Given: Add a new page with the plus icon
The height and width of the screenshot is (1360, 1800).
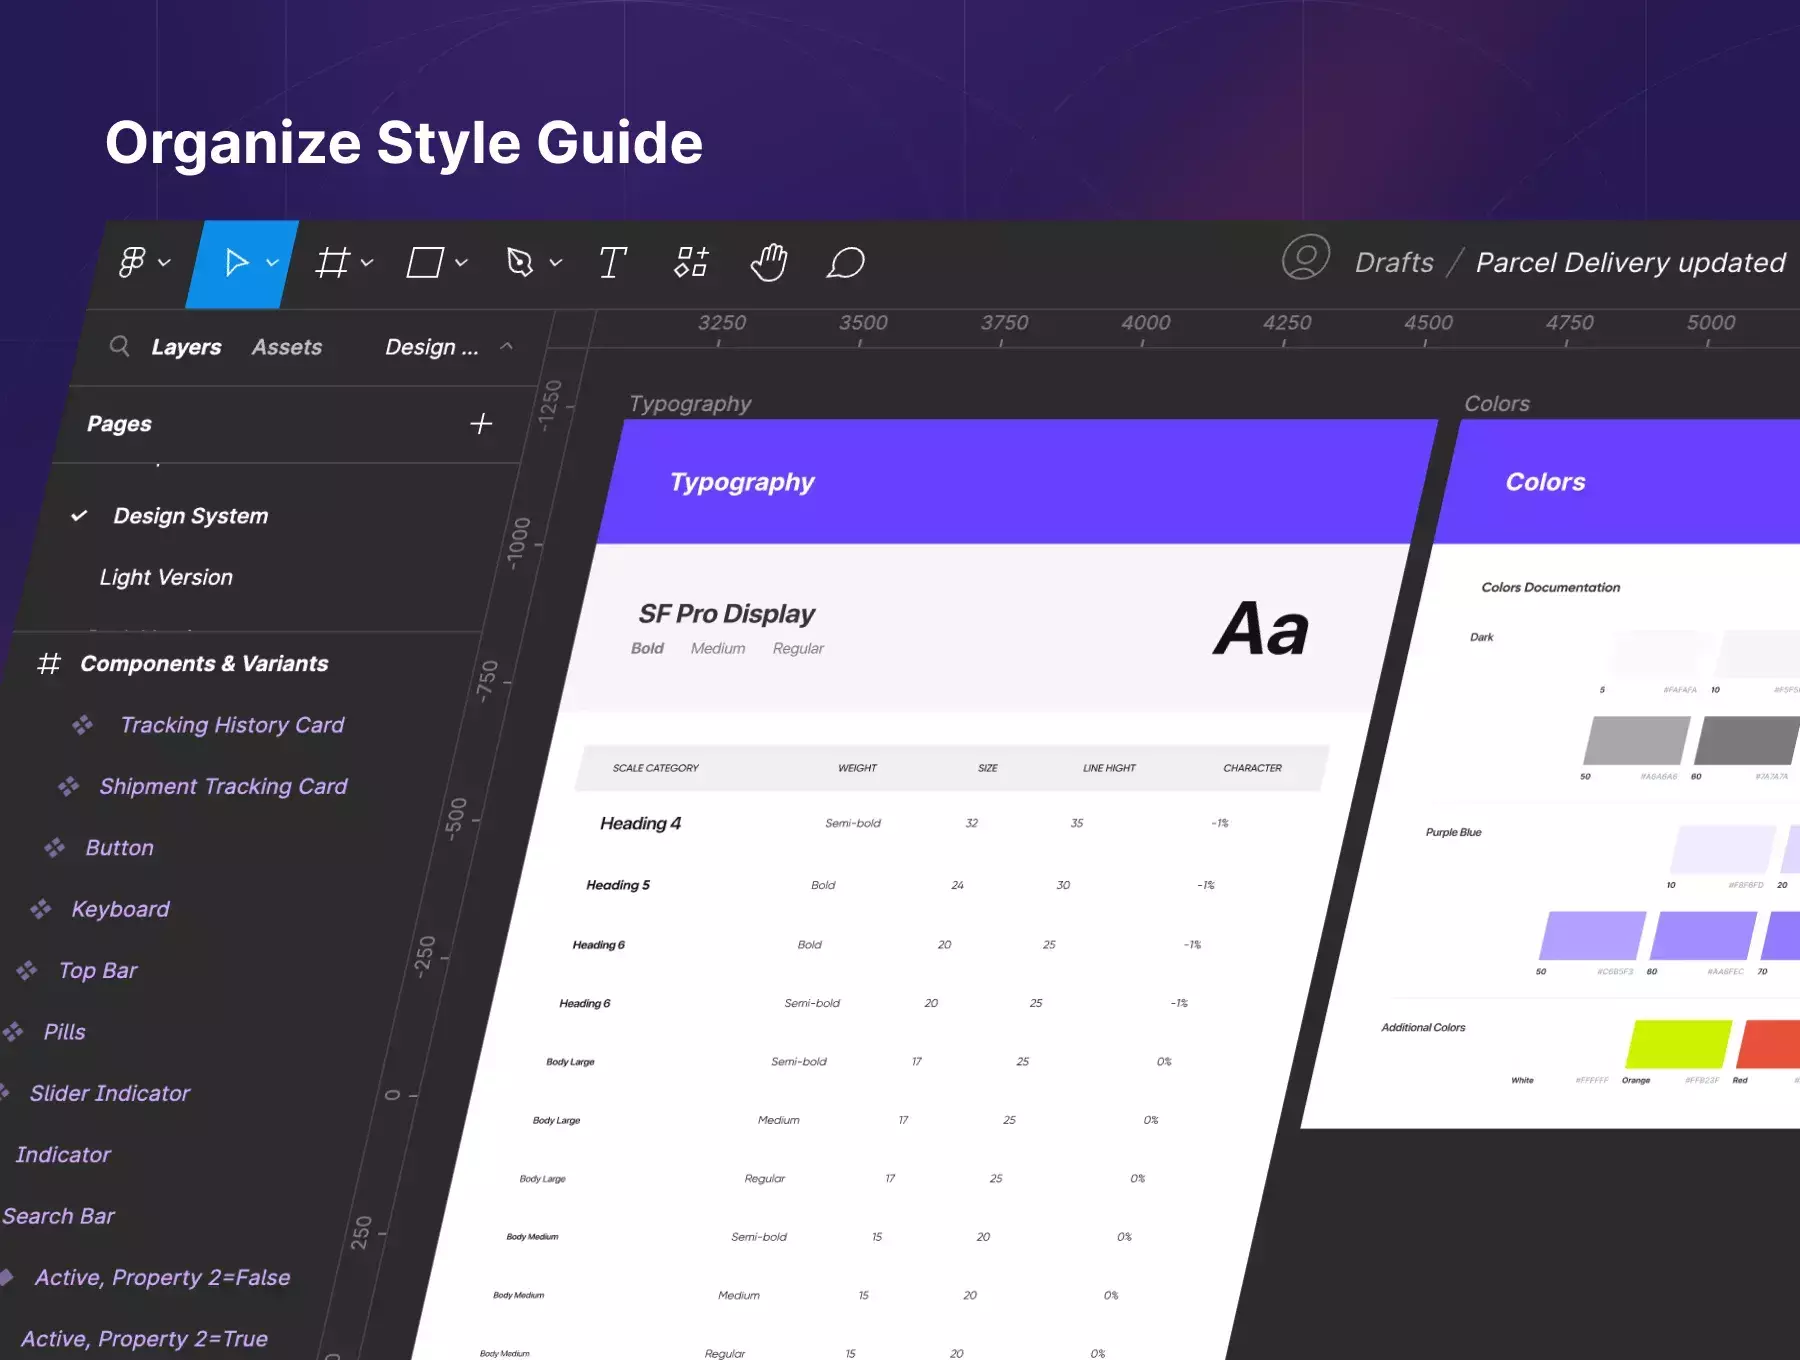Looking at the screenshot, I should 481,424.
